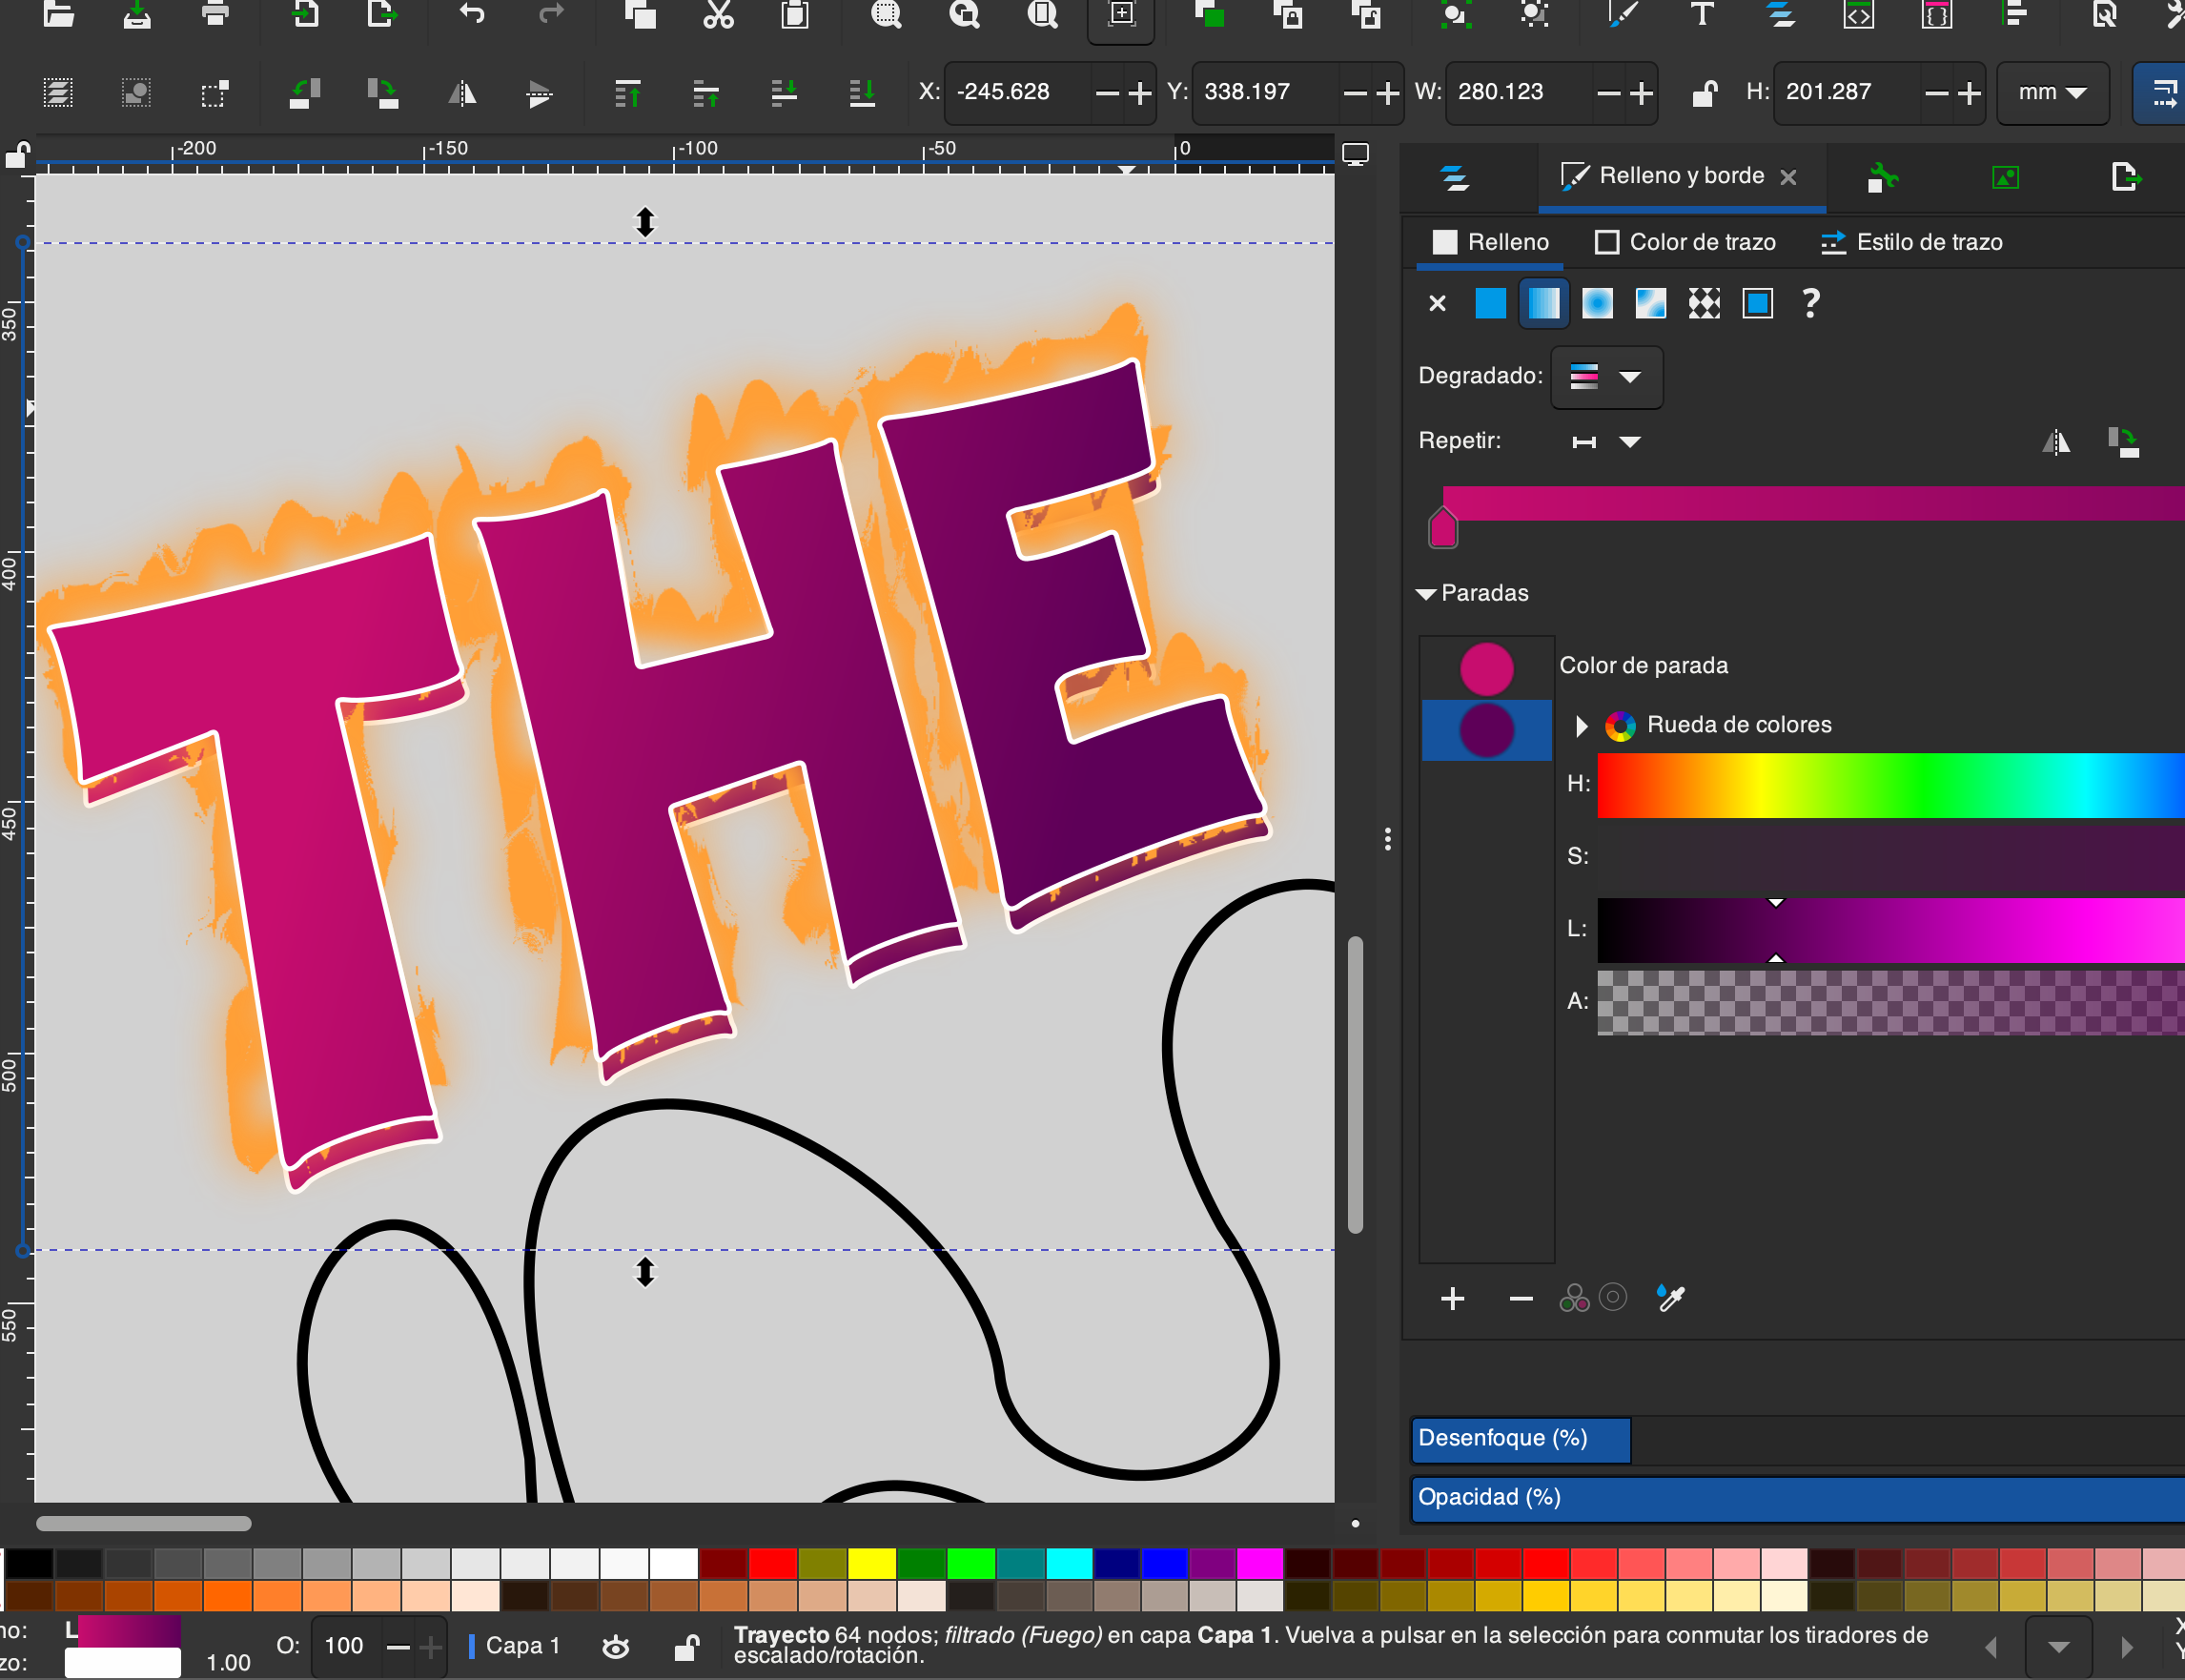Click the gradient stop handle on preview bar
The height and width of the screenshot is (1680, 2185).
point(1443,527)
